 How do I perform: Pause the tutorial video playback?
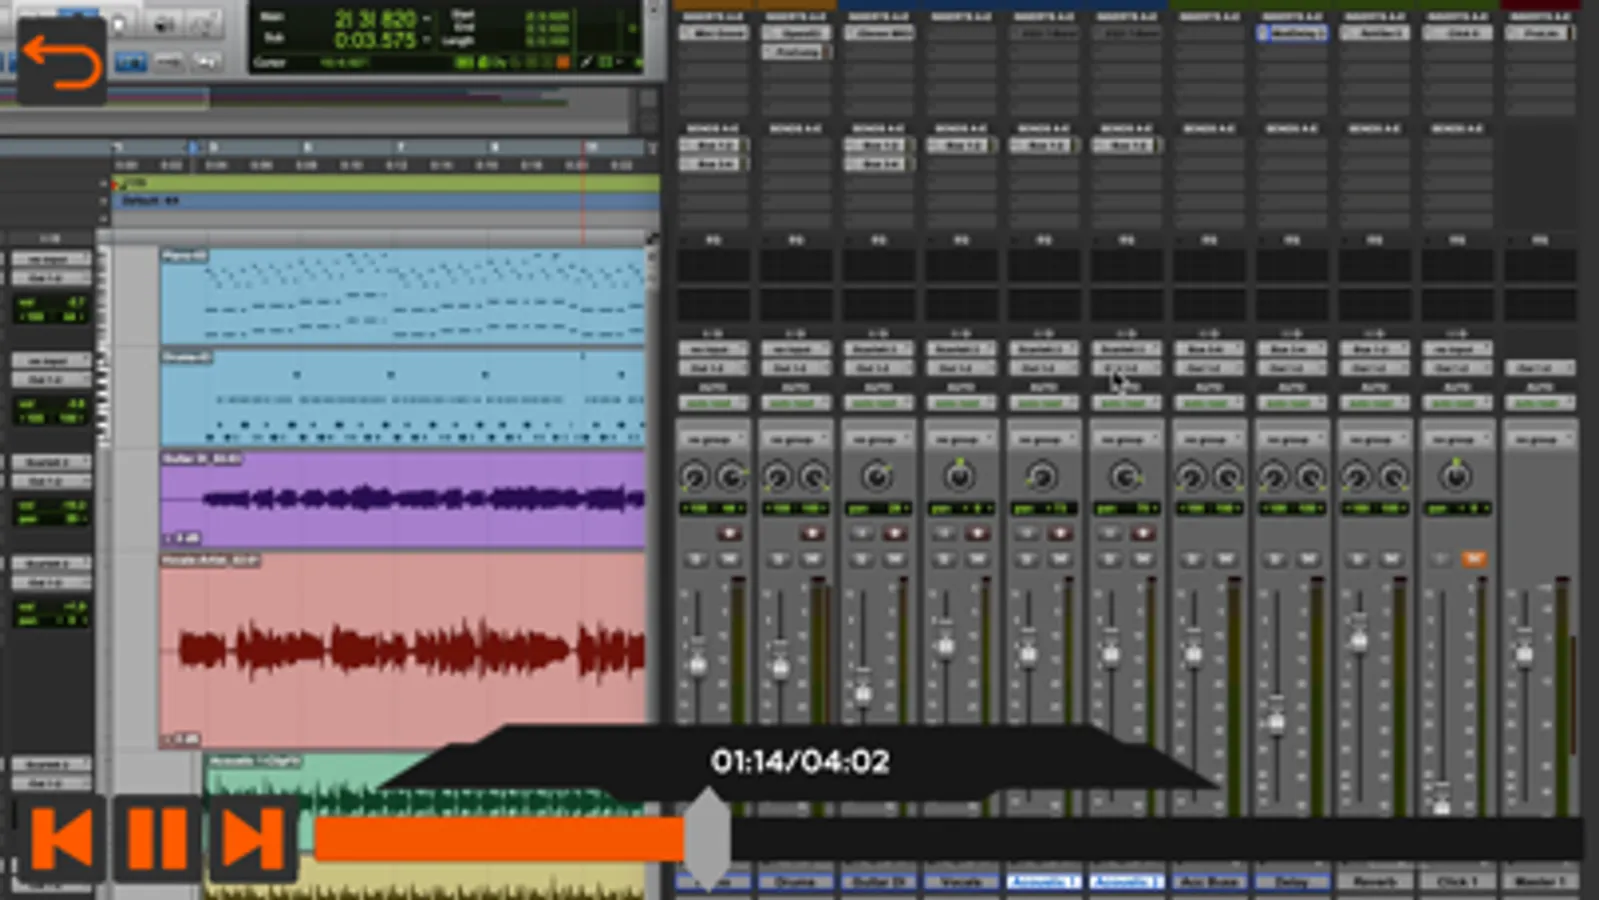(157, 838)
